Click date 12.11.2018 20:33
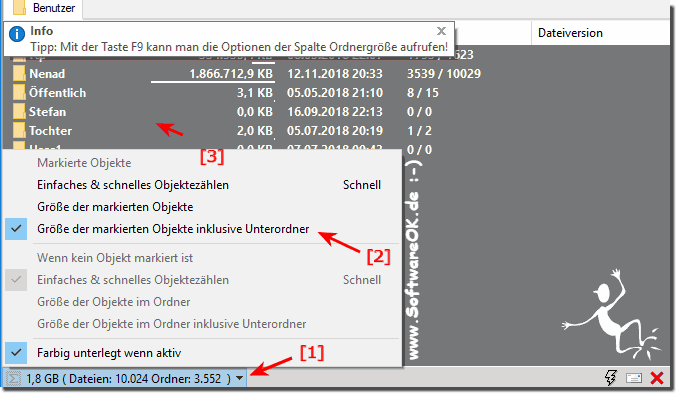The width and height of the screenshot is (677, 394). (335, 74)
